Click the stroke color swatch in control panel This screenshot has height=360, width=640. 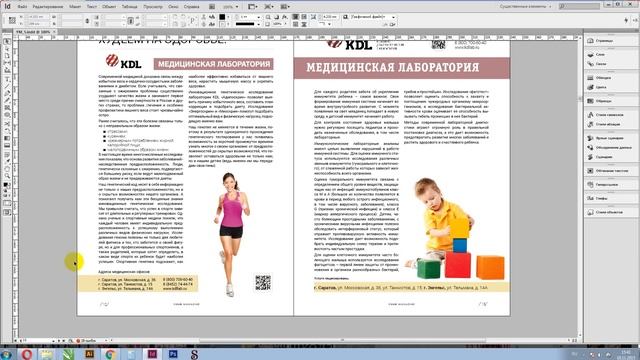pos(222,24)
